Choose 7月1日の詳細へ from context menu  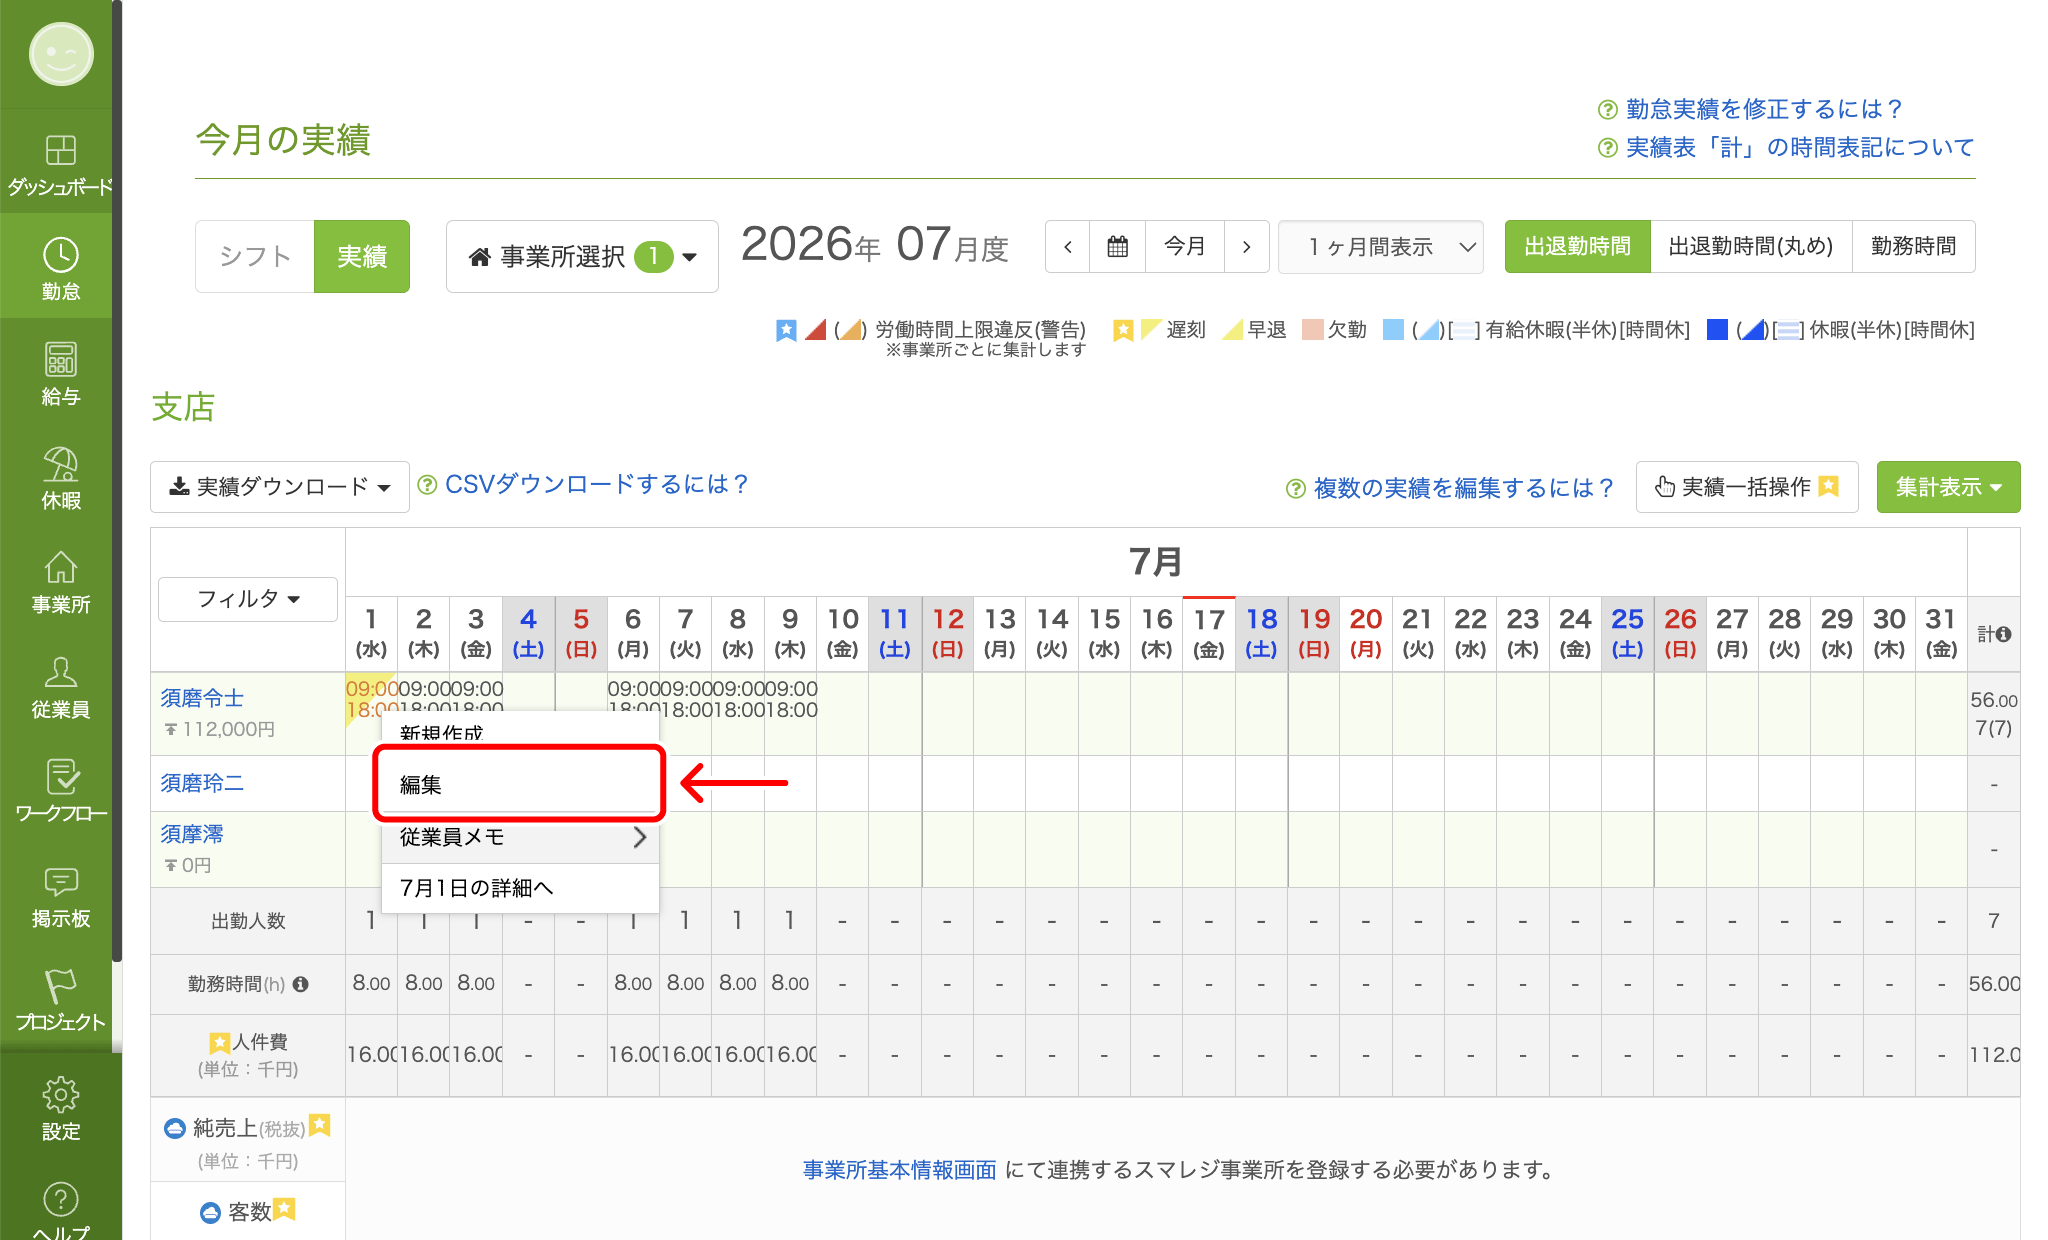pyautogui.click(x=520, y=888)
